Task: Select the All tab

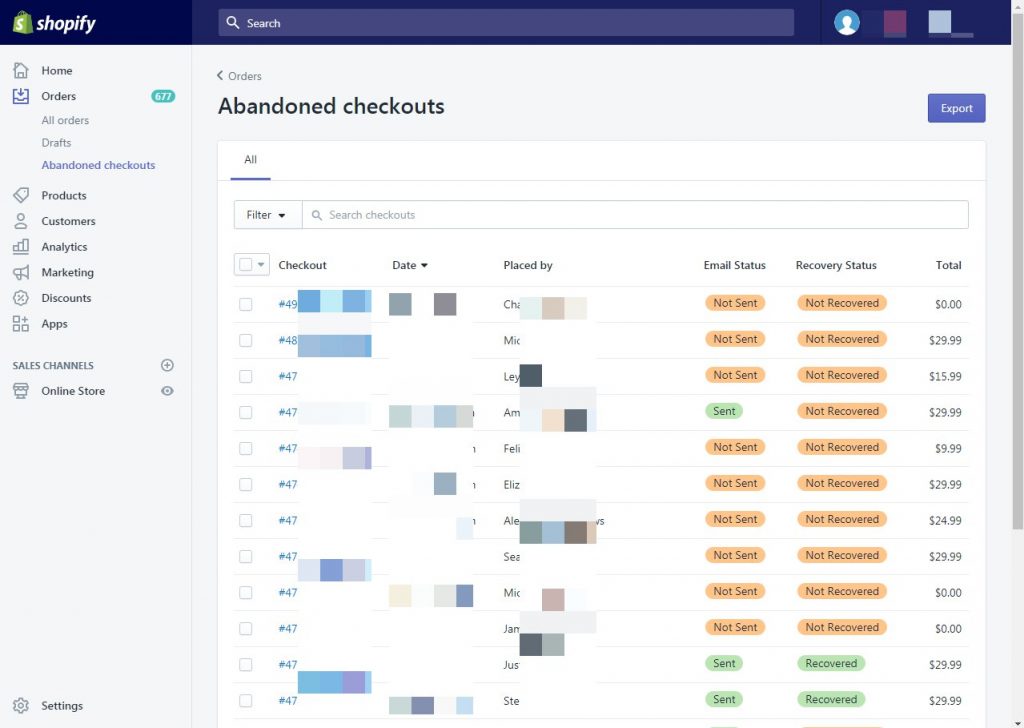Action: (x=250, y=160)
